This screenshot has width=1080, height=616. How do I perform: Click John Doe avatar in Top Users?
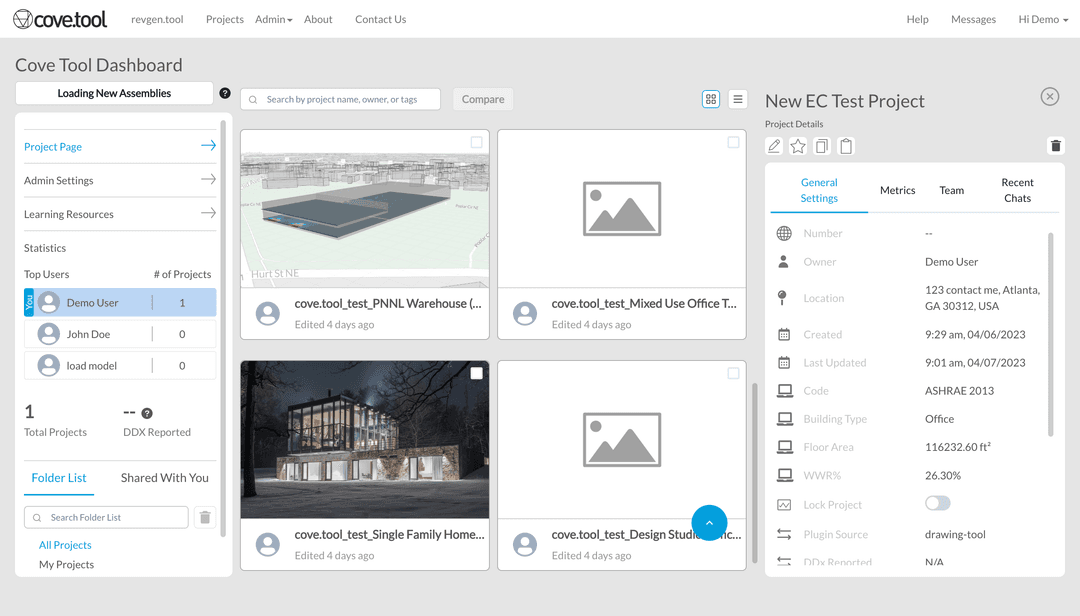(x=48, y=334)
